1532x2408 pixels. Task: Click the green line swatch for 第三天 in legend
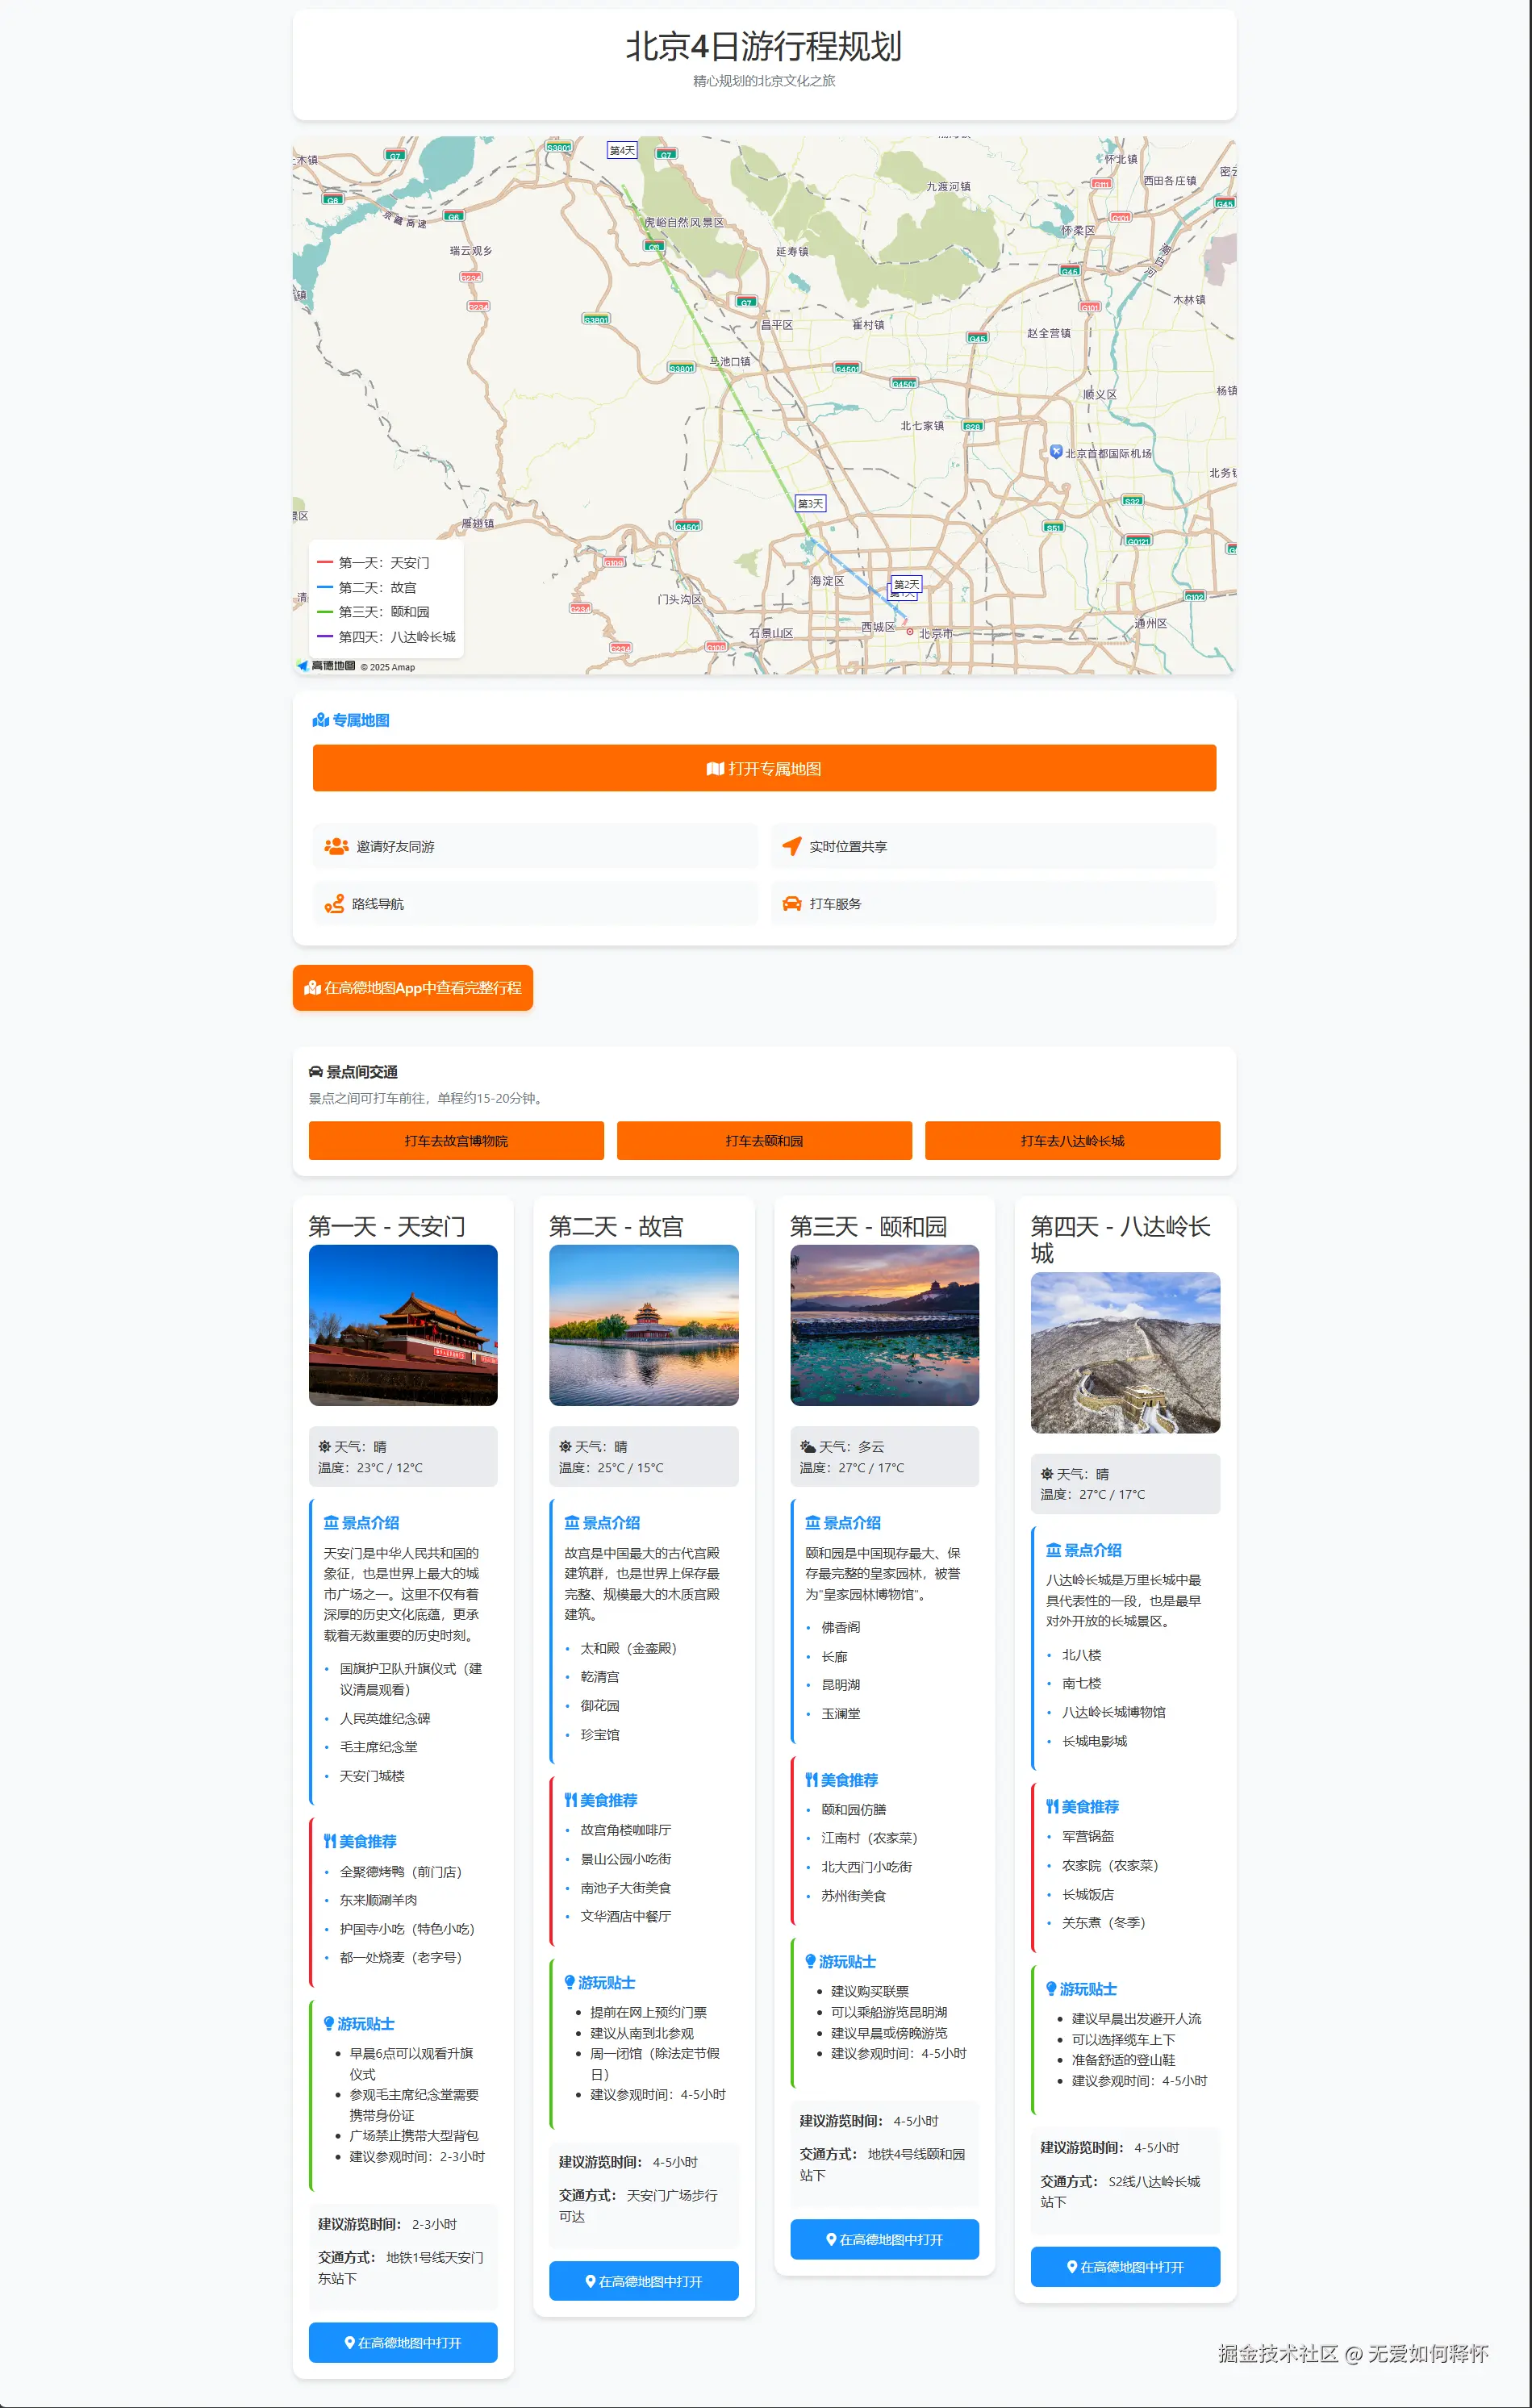325,612
